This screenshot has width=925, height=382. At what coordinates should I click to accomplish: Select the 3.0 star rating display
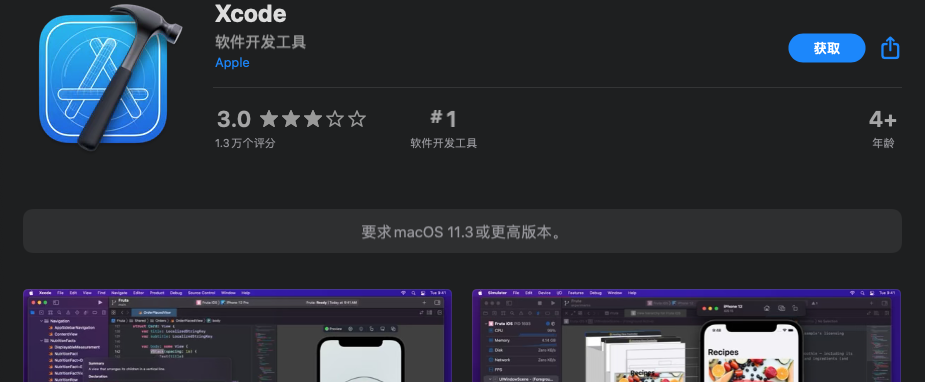[291, 119]
